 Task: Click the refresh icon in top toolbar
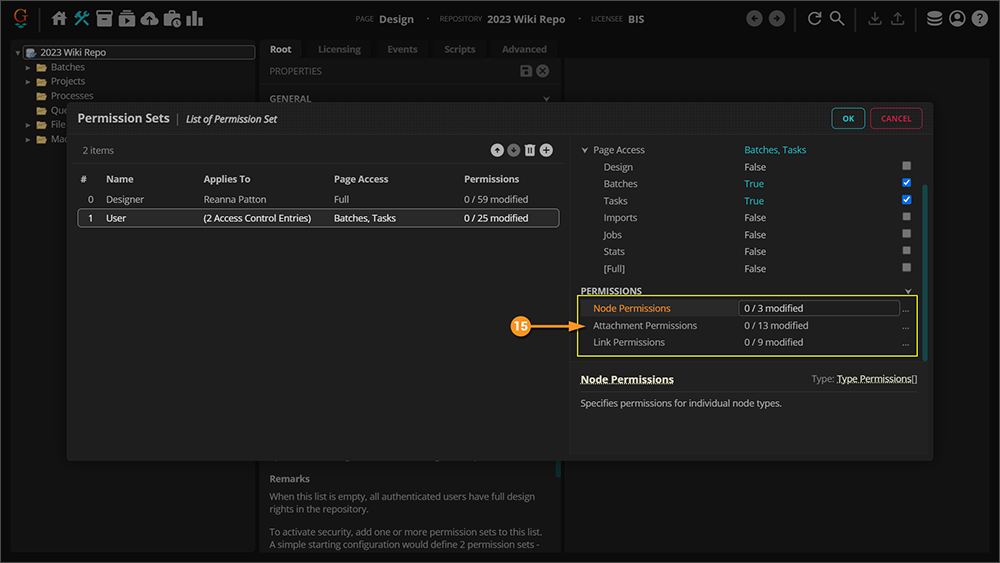(815, 18)
